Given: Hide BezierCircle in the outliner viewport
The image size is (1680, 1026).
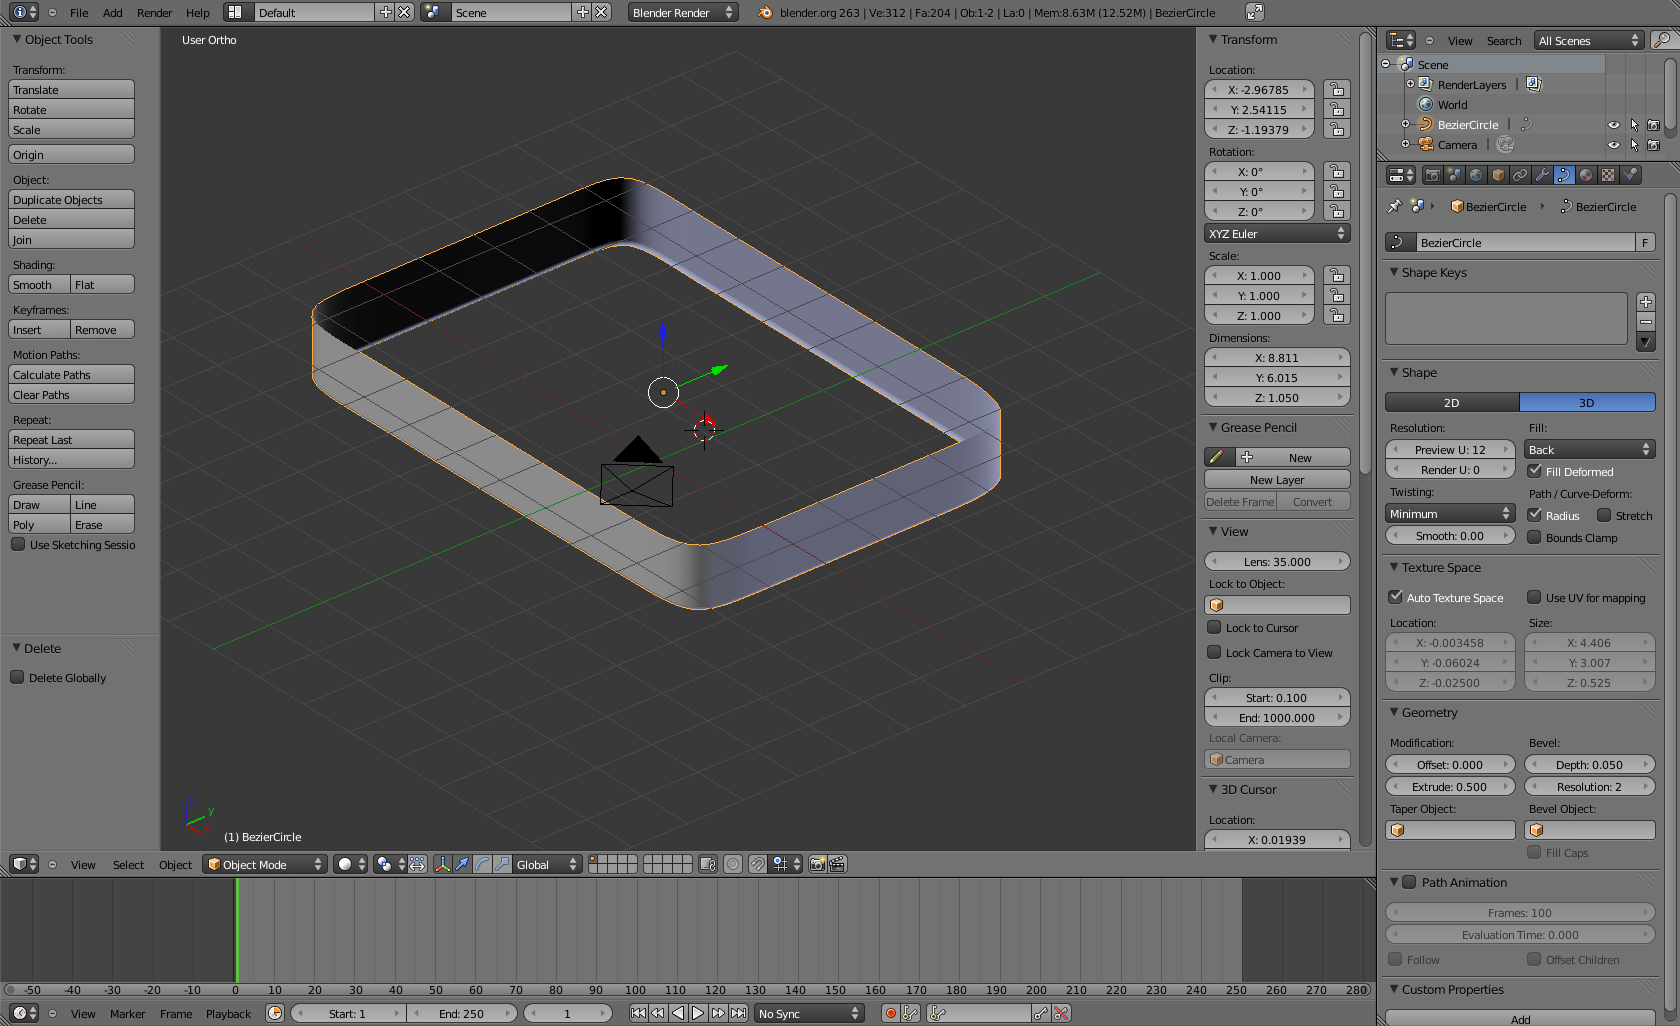Looking at the screenshot, I should pyautogui.click(x=1613, y=125).
